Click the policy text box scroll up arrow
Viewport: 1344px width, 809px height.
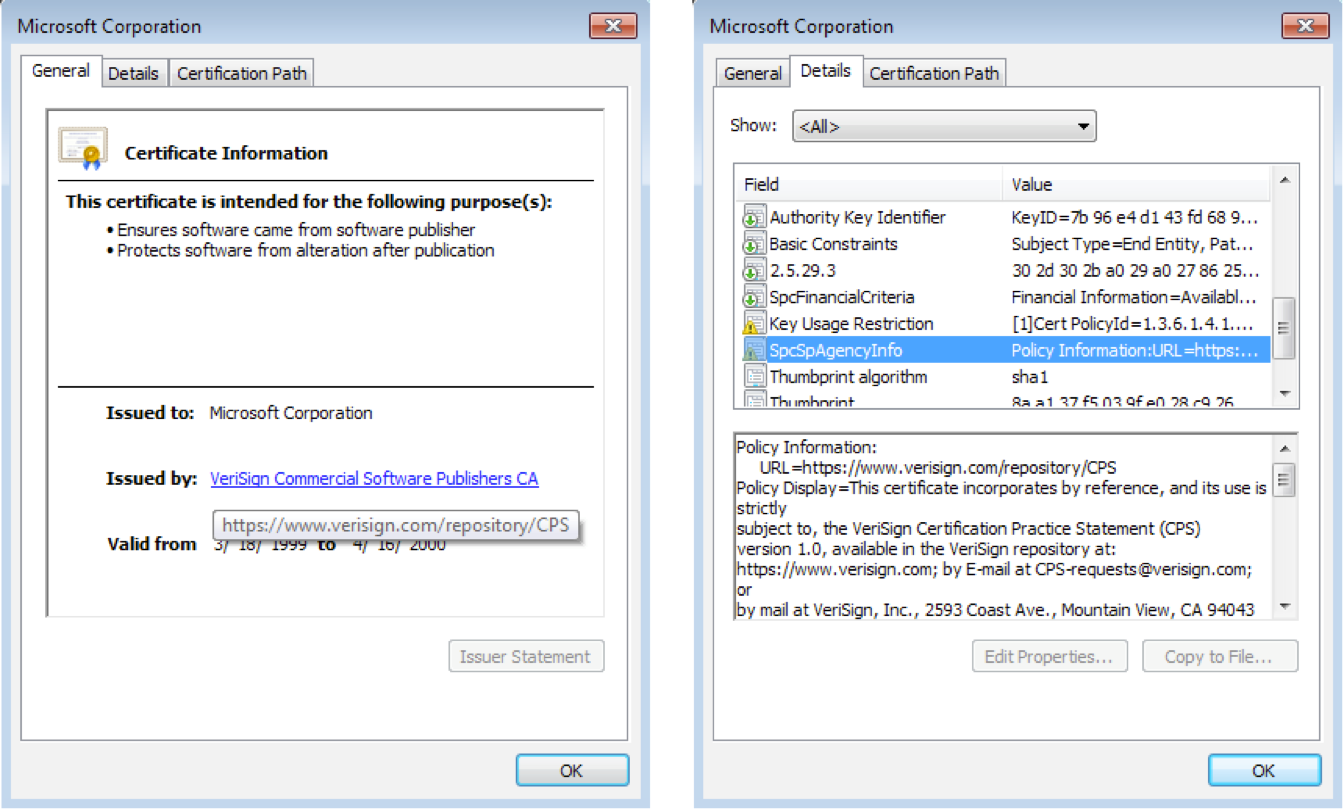(x=1284, y=447)
